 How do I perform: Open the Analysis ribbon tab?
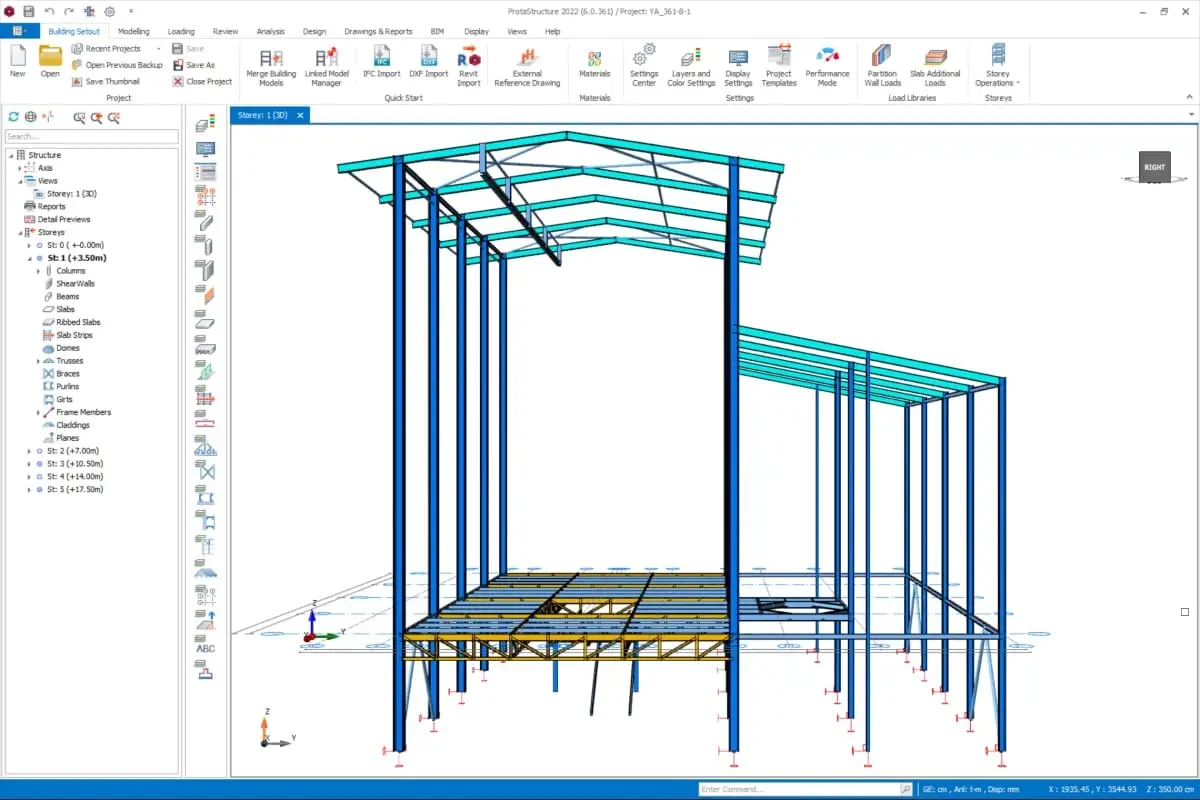pos(270,31)
